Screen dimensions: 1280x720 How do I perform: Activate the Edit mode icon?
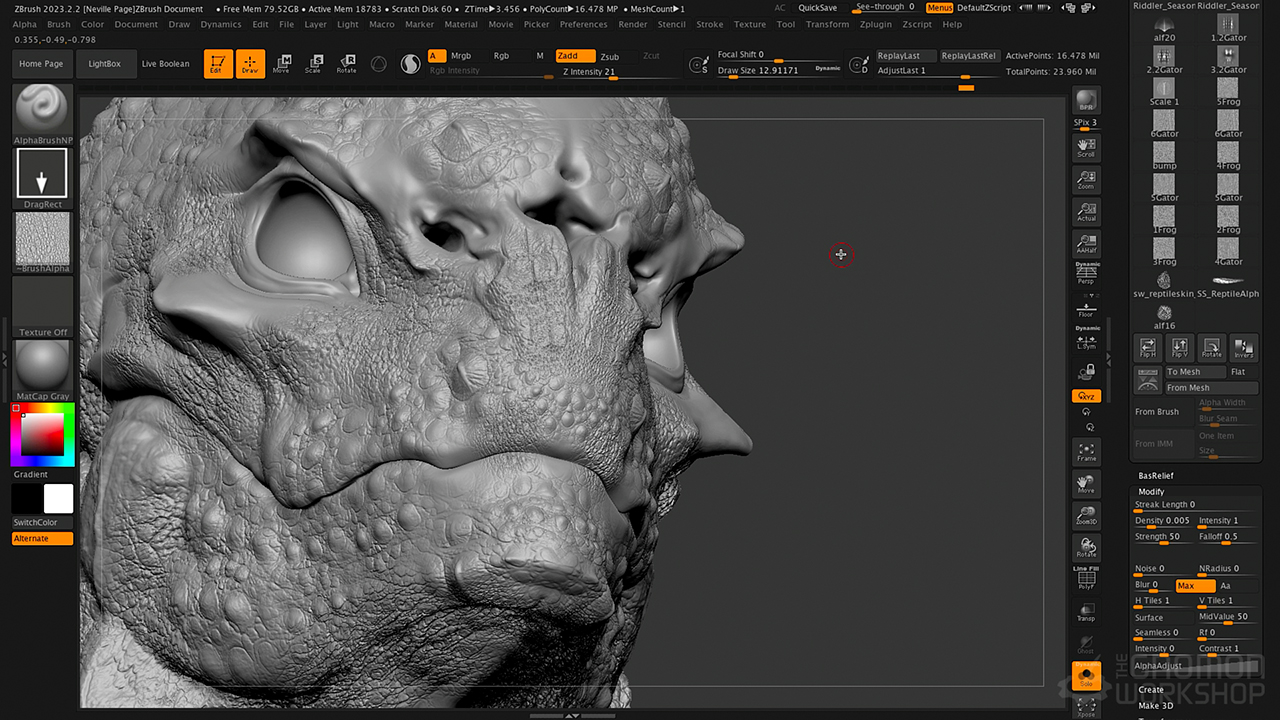[x=217, y=64]
